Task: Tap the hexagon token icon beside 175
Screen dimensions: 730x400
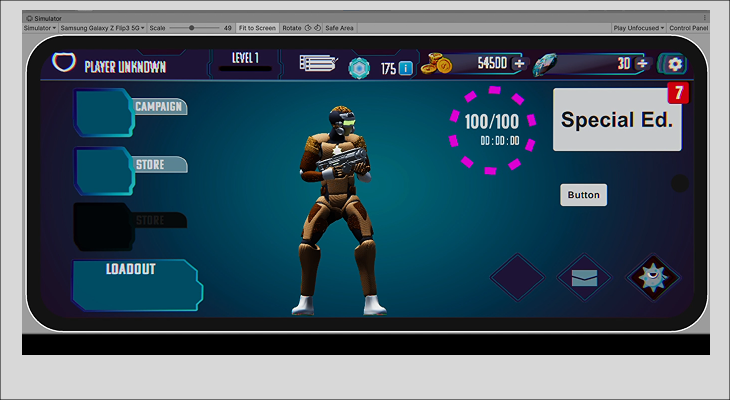Action: 359,68
